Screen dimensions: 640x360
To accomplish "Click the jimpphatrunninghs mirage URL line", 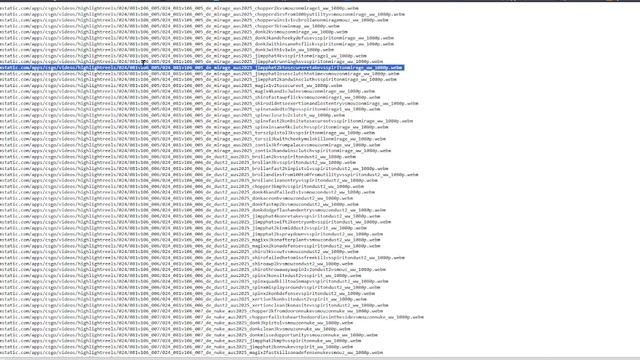I will pos(191,62).
